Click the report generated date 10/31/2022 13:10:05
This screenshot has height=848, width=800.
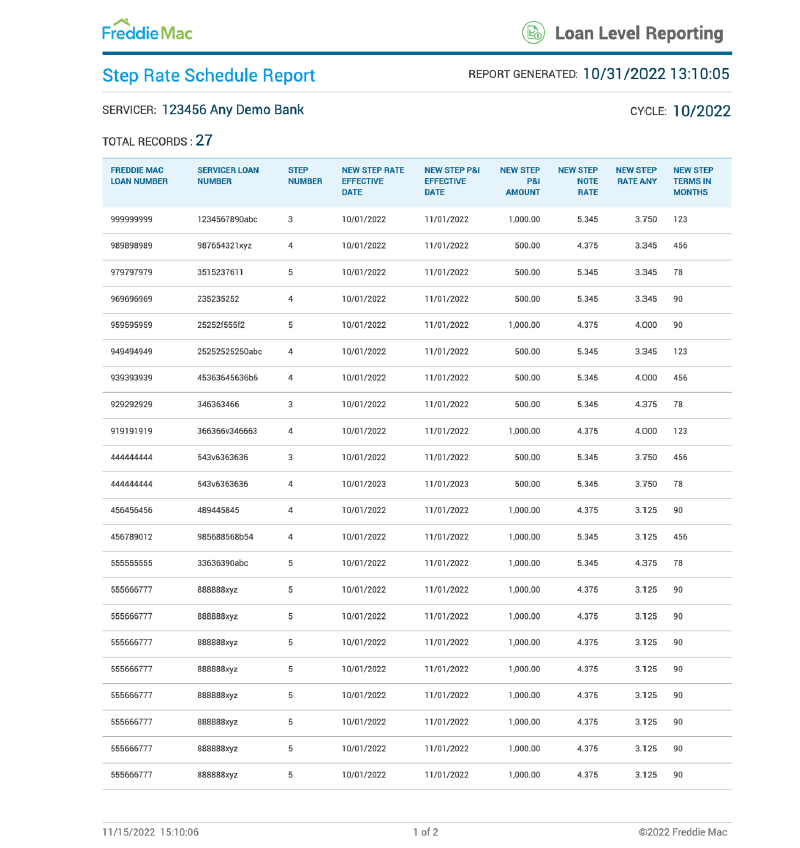tap(655, 74)
